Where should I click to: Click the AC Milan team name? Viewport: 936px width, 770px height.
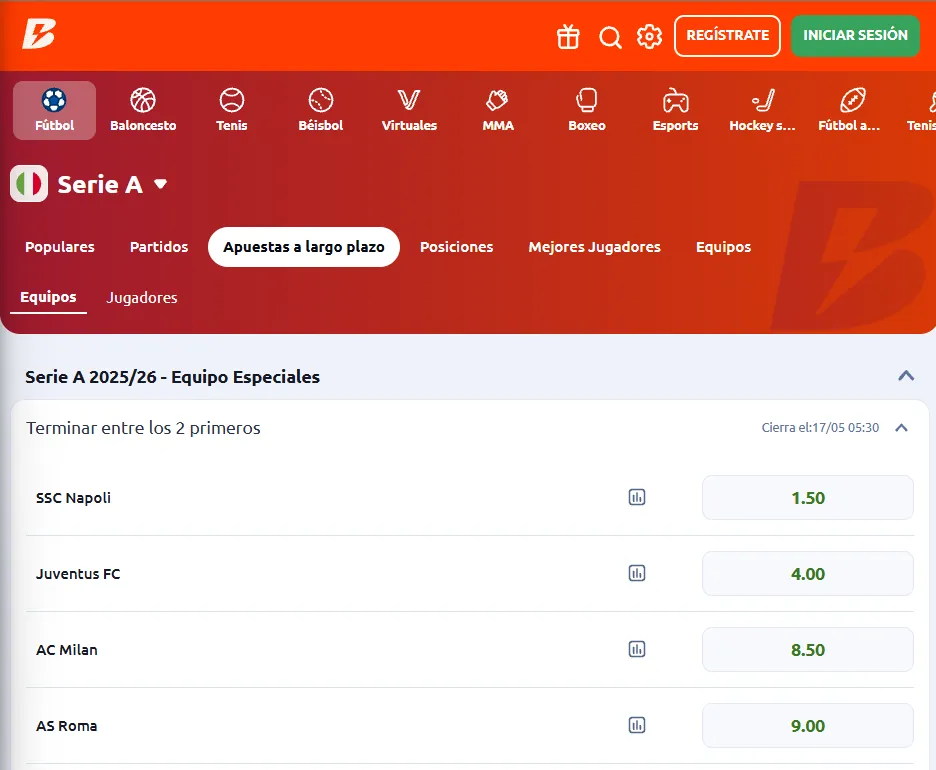coord(67,649)
